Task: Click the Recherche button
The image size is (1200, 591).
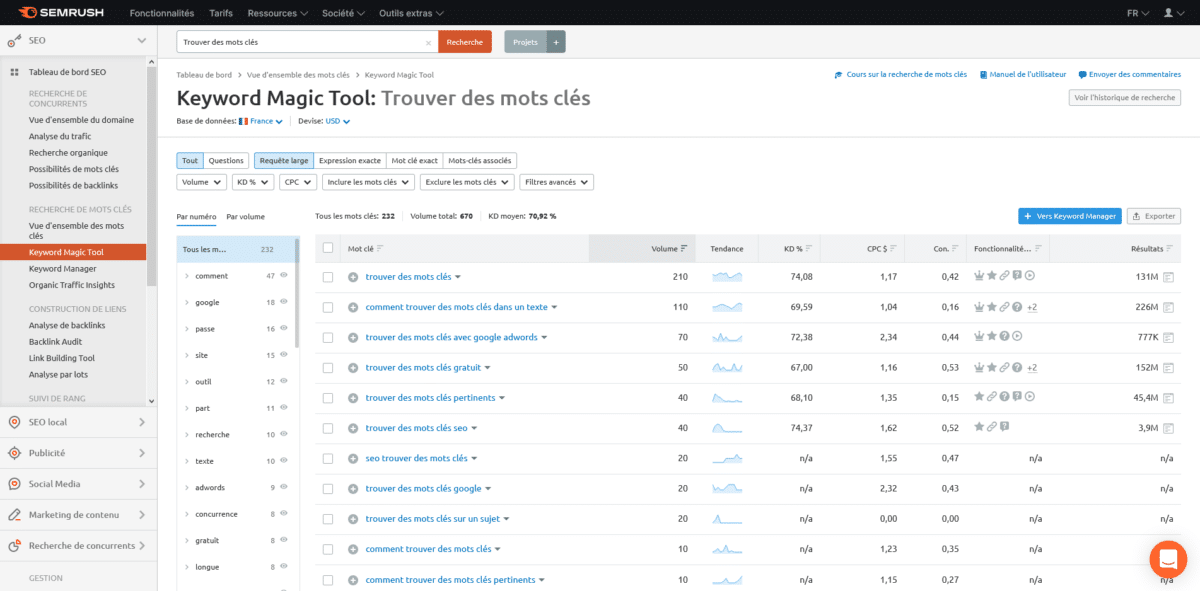Action: pos(464,42)
